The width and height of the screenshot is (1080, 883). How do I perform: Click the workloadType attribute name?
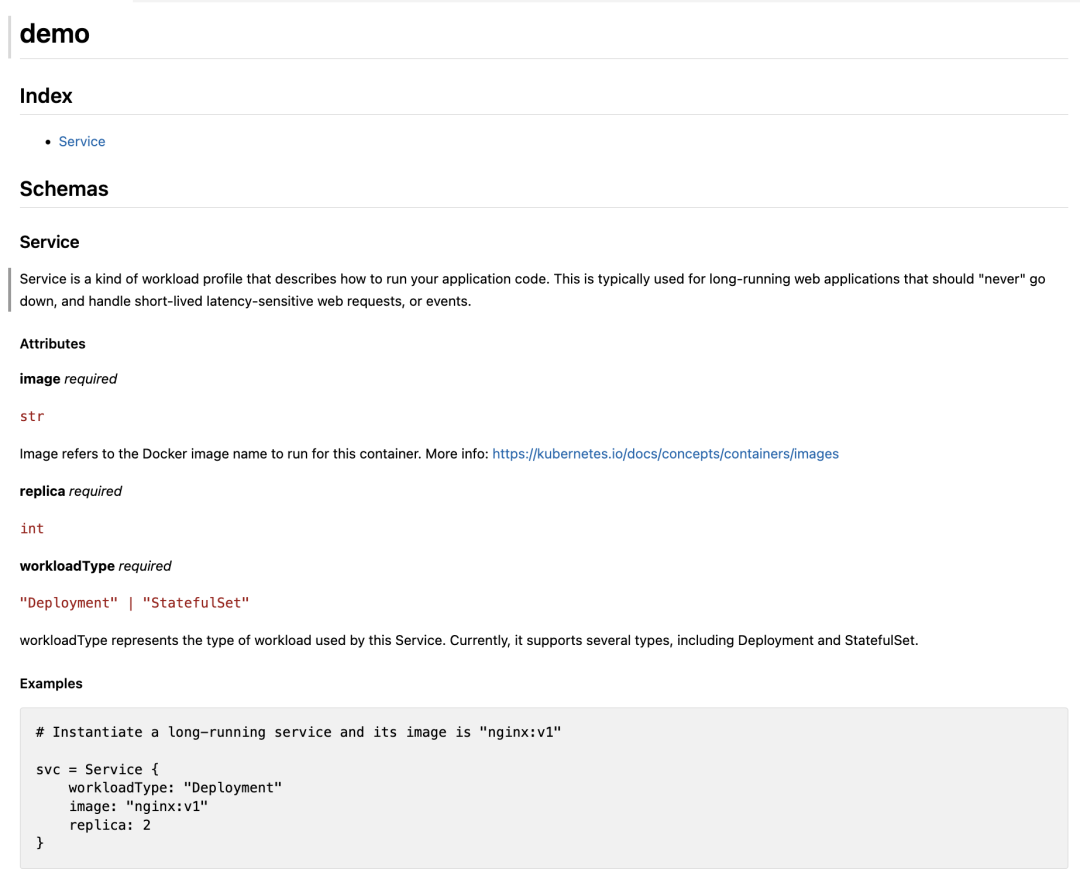coord(67,566)
